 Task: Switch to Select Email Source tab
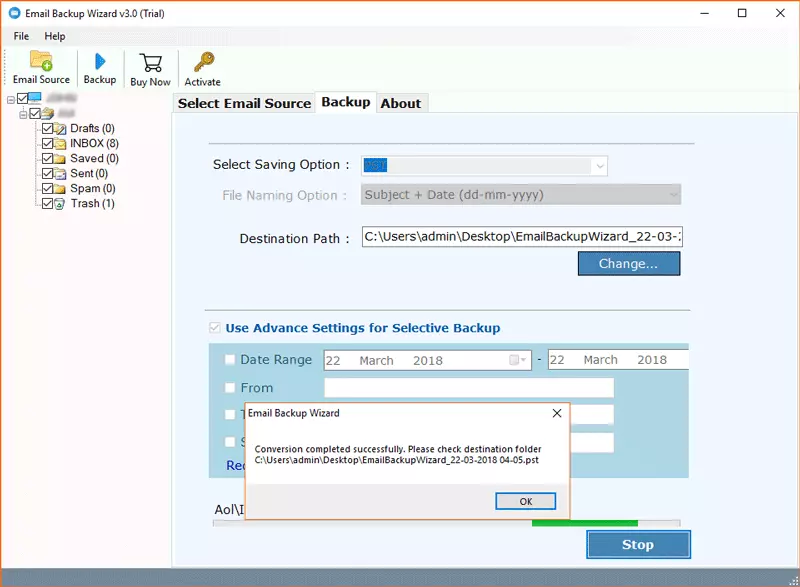pyautogui.click(x=244, y=103)
